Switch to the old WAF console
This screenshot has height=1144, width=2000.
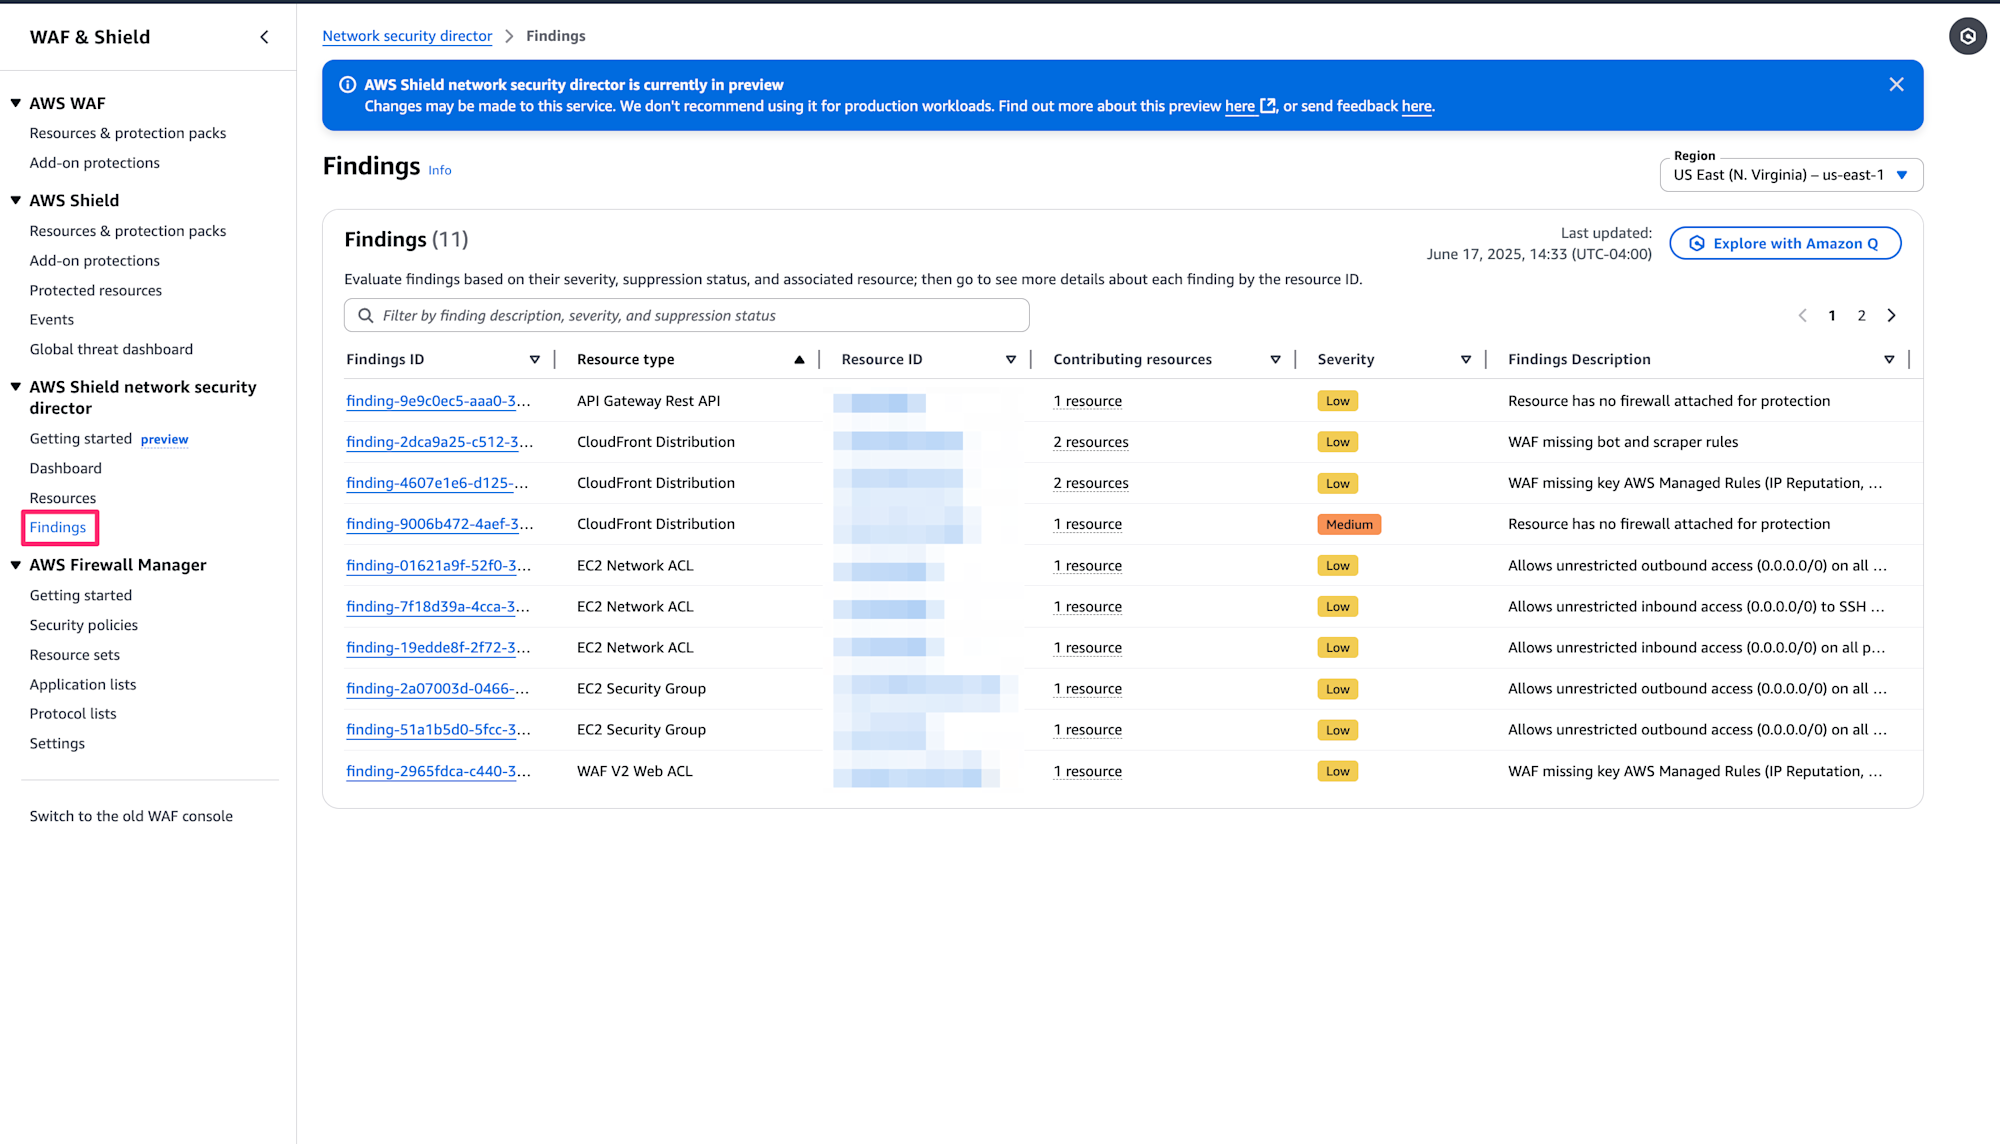point(131,816)
